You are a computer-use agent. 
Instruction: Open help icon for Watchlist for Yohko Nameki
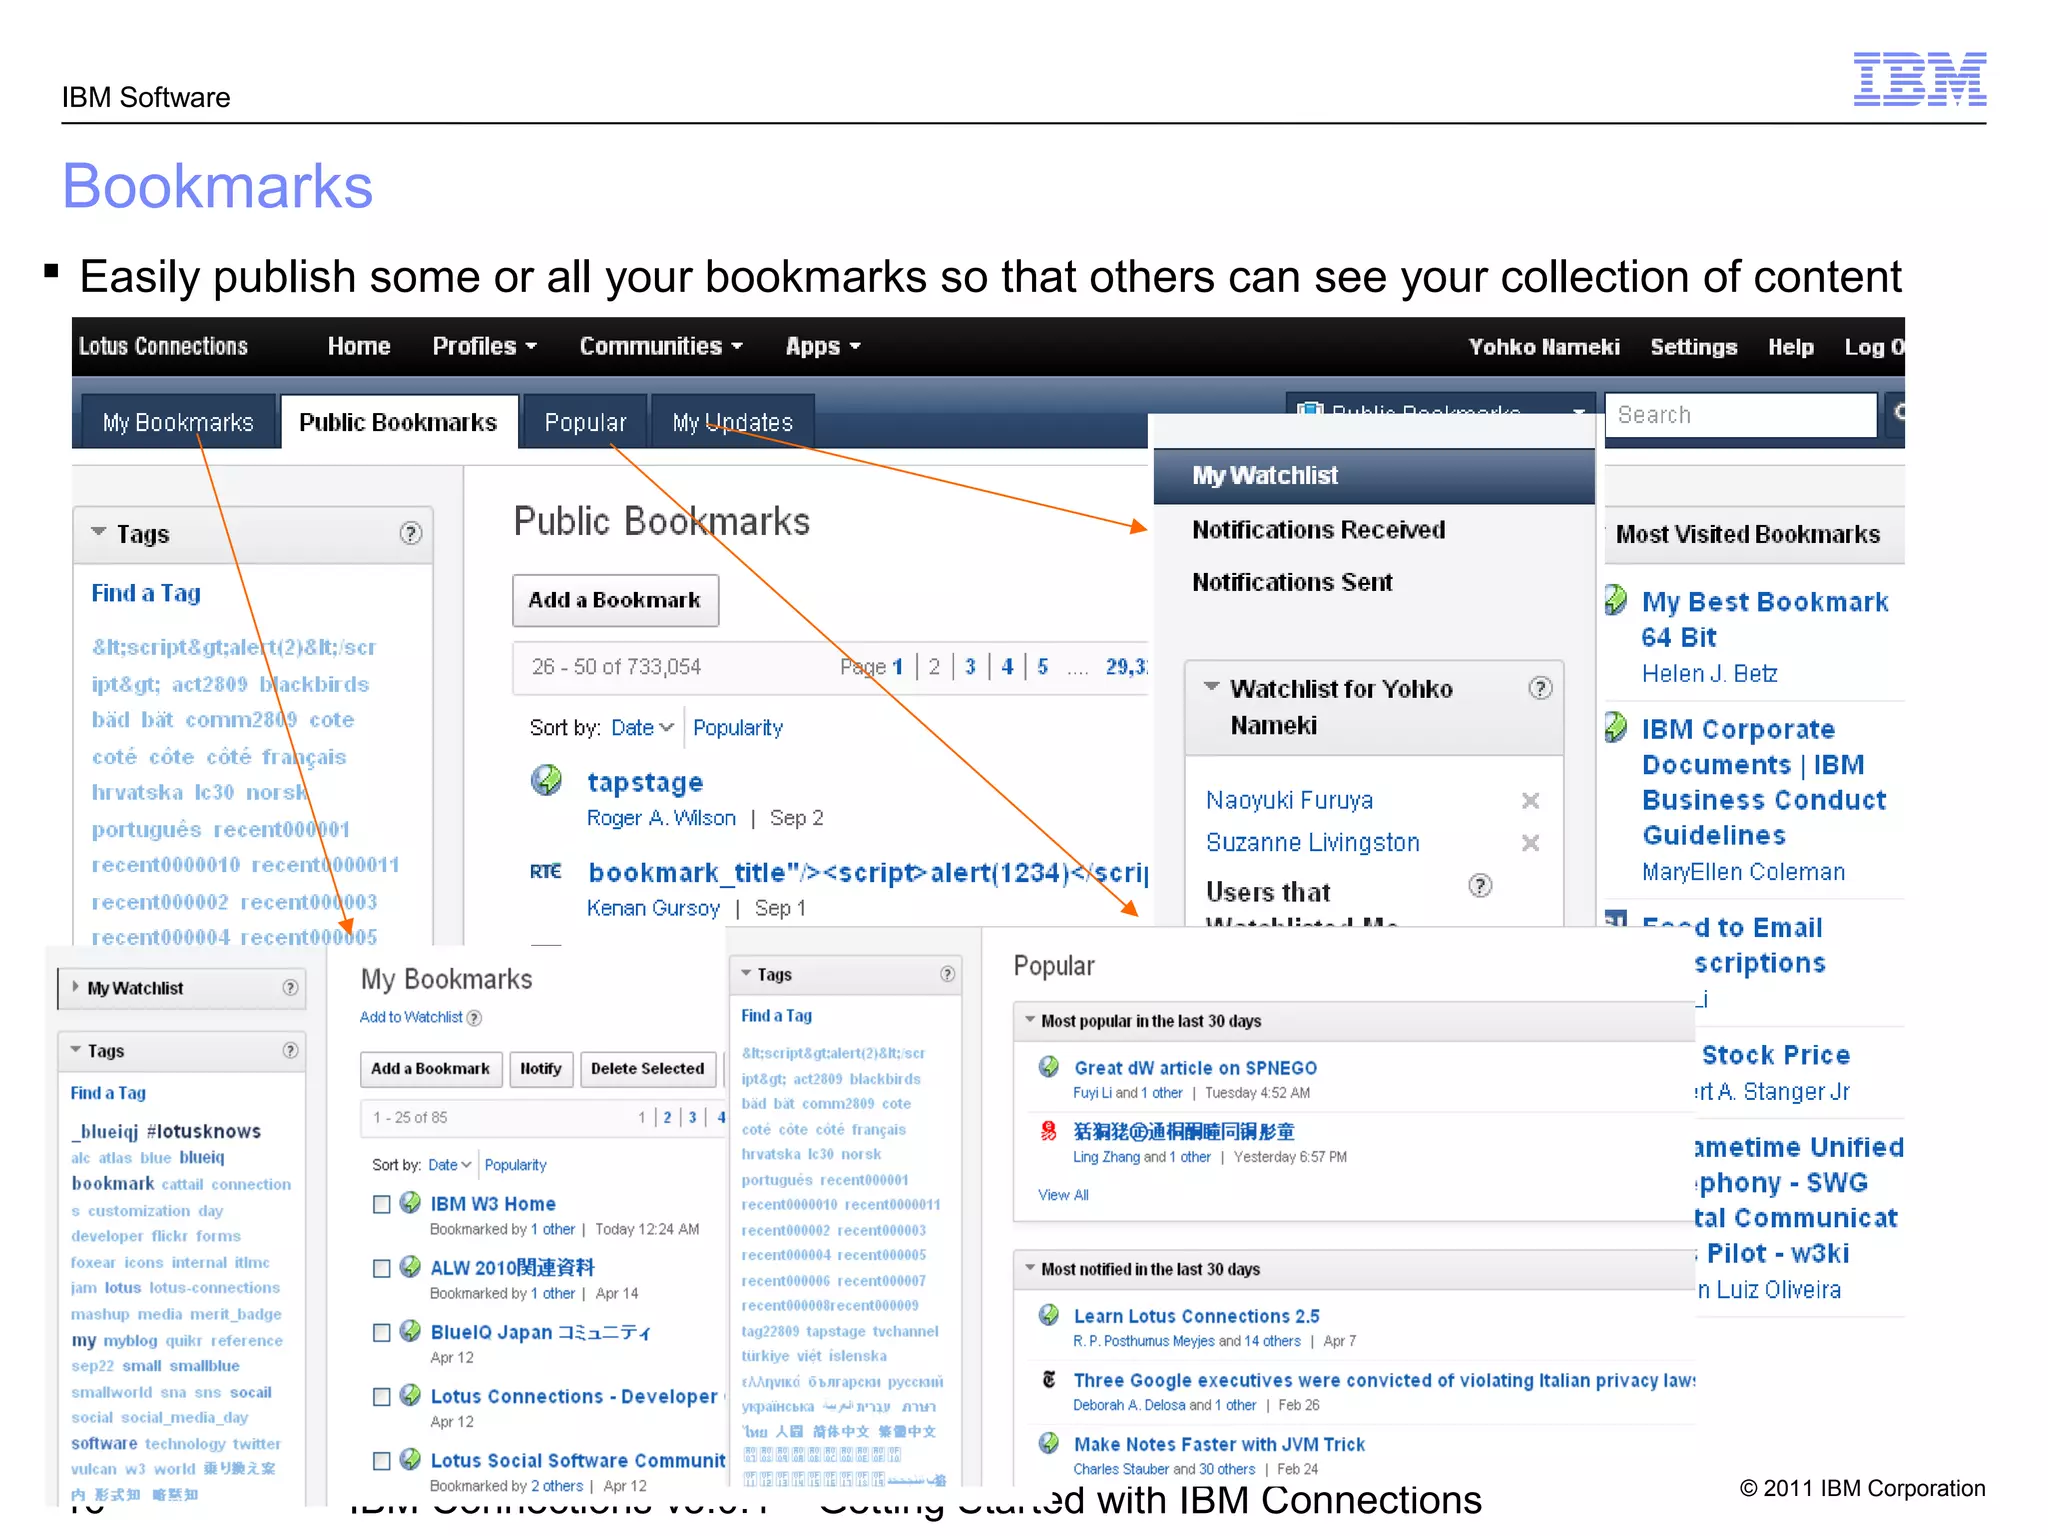(x=1540, y=688)
